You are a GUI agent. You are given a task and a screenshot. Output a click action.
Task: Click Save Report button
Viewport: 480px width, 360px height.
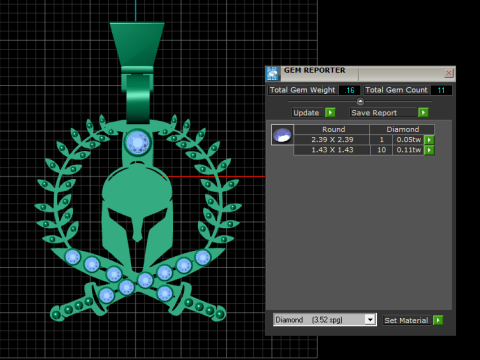384,113
